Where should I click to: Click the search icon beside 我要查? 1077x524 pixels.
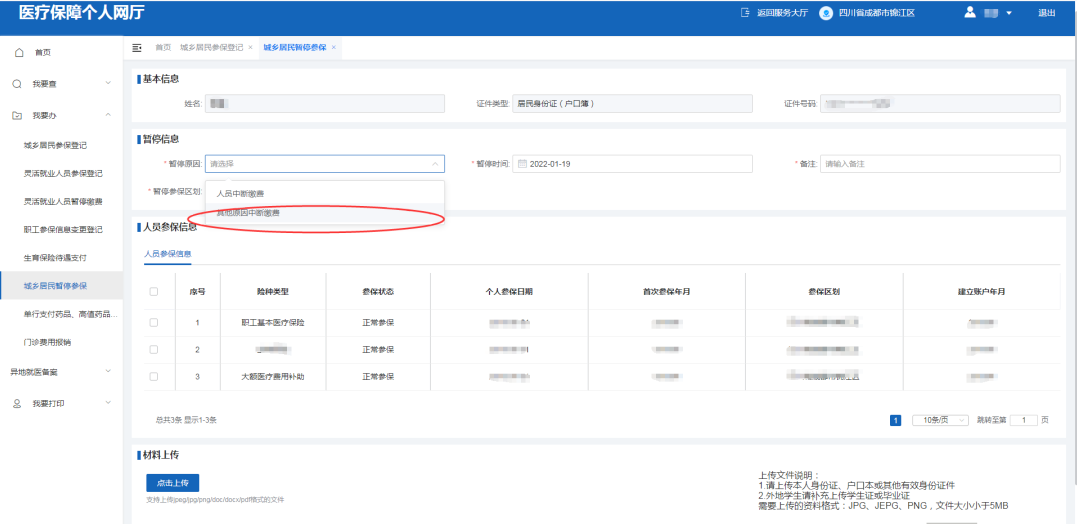(x=17, y=84)
